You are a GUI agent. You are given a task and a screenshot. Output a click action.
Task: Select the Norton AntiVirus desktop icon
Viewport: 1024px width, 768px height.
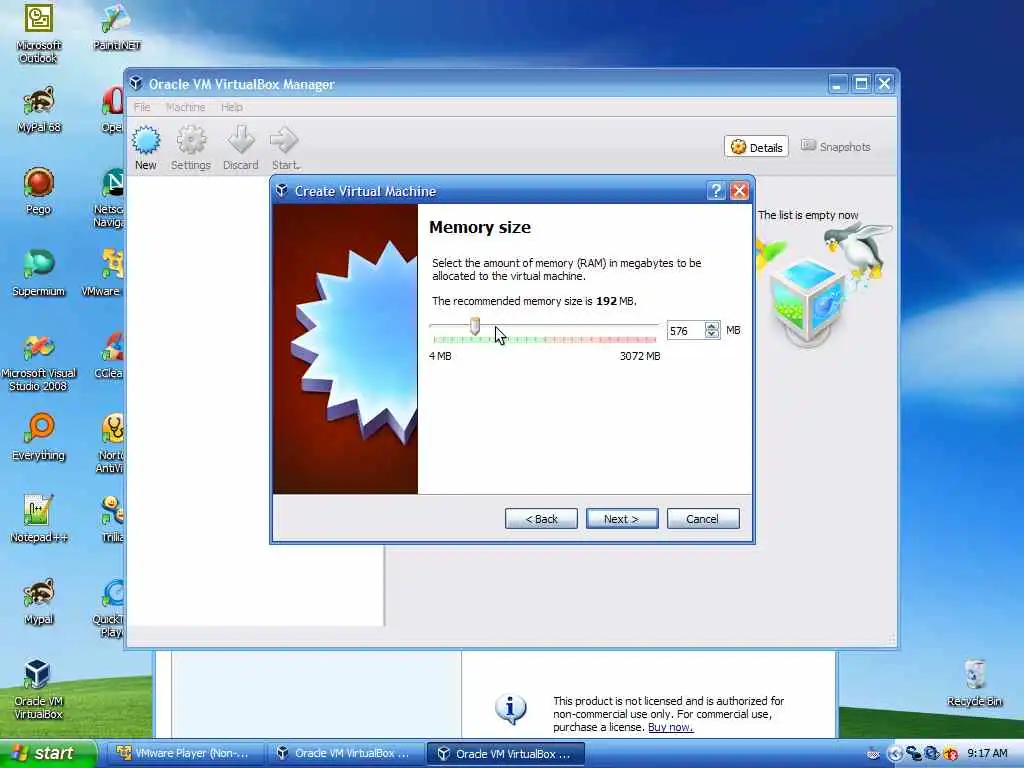[x=110, y=444]
